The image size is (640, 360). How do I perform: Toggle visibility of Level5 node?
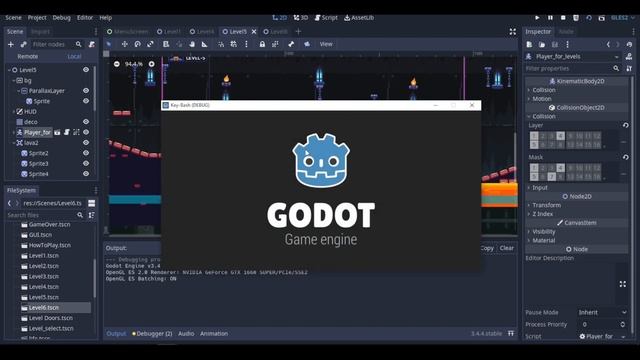[x=86, y=70]
